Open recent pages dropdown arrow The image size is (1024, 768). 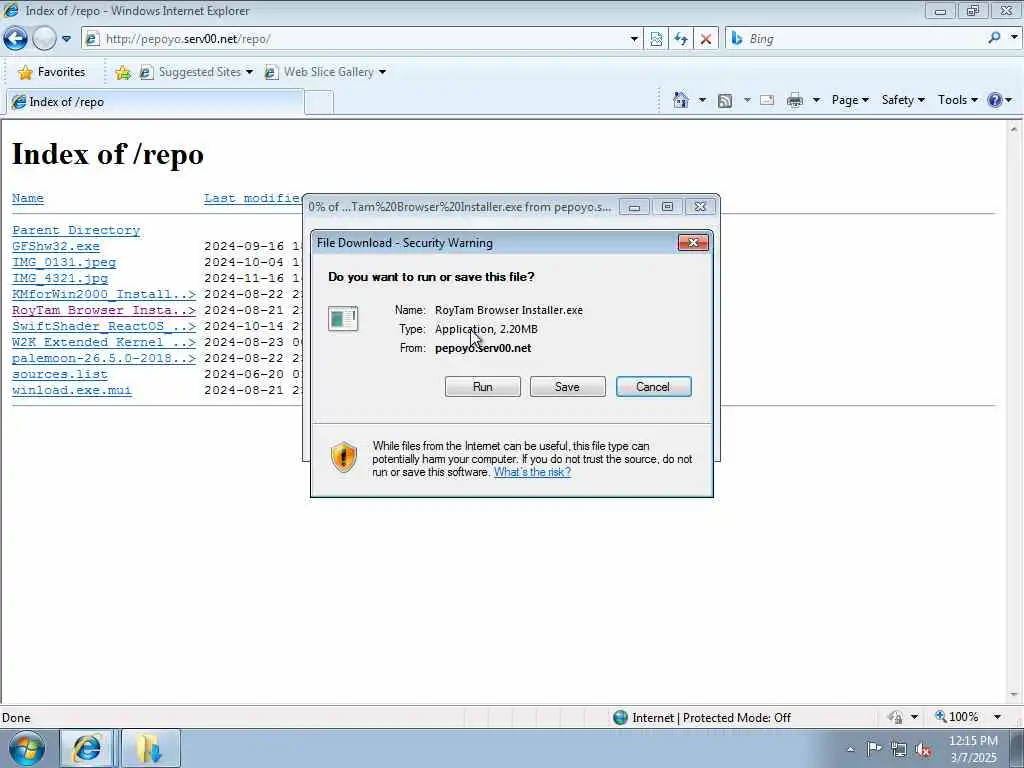click(66, 39)
